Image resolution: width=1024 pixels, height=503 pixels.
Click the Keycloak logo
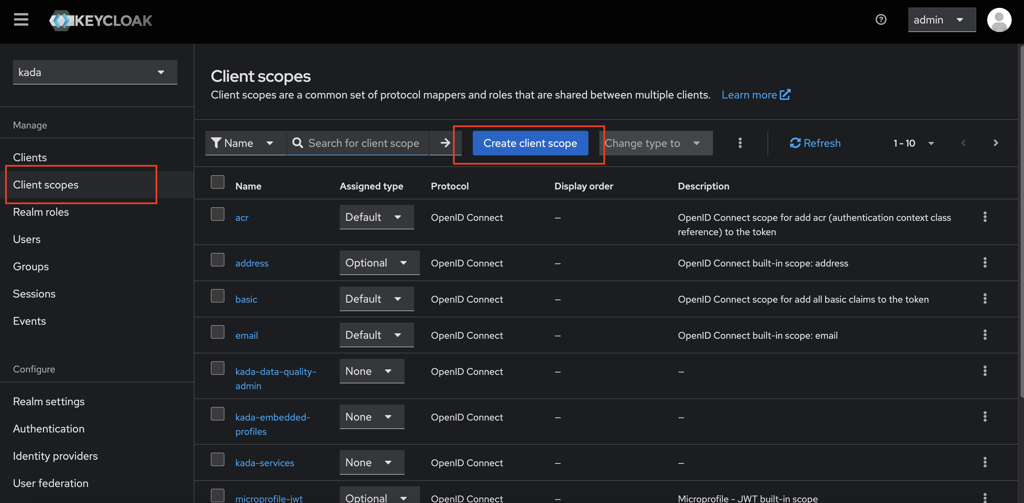pos(102,20)
